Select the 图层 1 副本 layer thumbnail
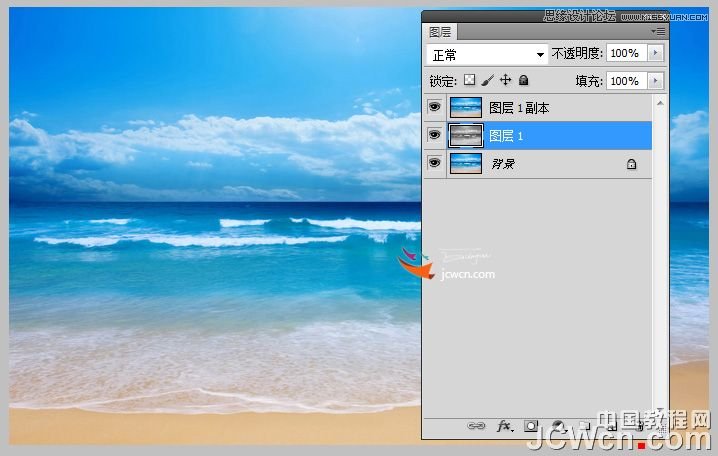 466,108
